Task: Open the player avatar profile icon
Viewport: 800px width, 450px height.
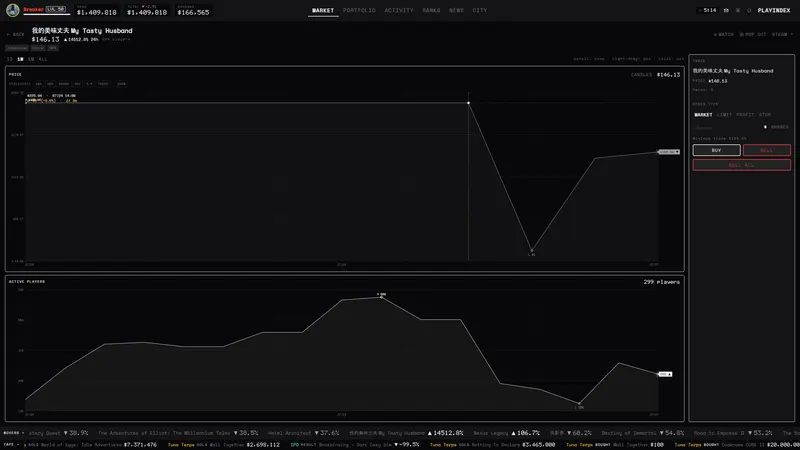Action: point(13,10)
